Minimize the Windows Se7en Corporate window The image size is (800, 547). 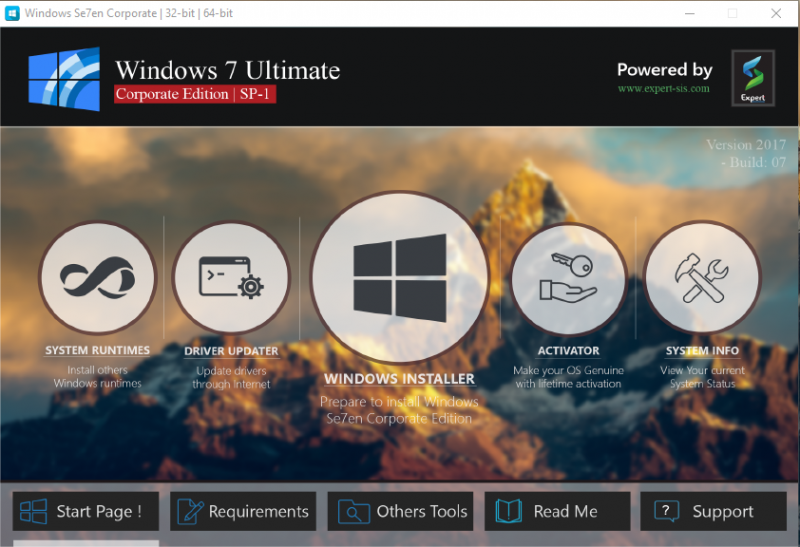click(x=690, y=13)
